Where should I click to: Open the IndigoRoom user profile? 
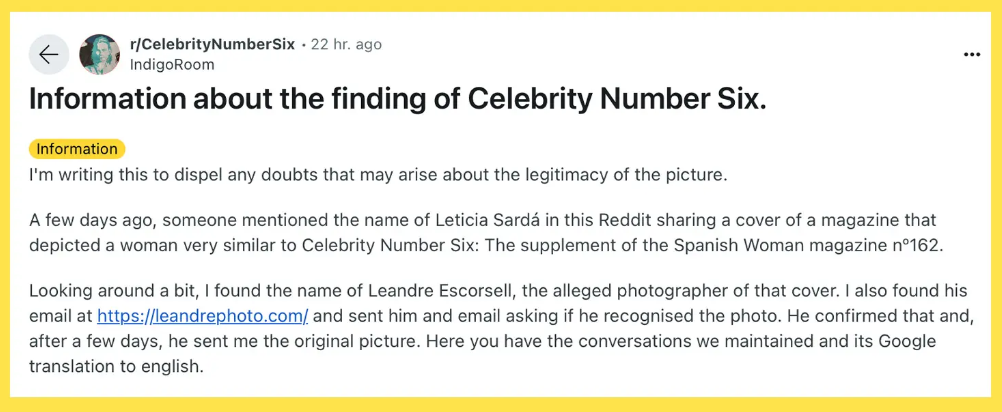click(x=172, y=65)
